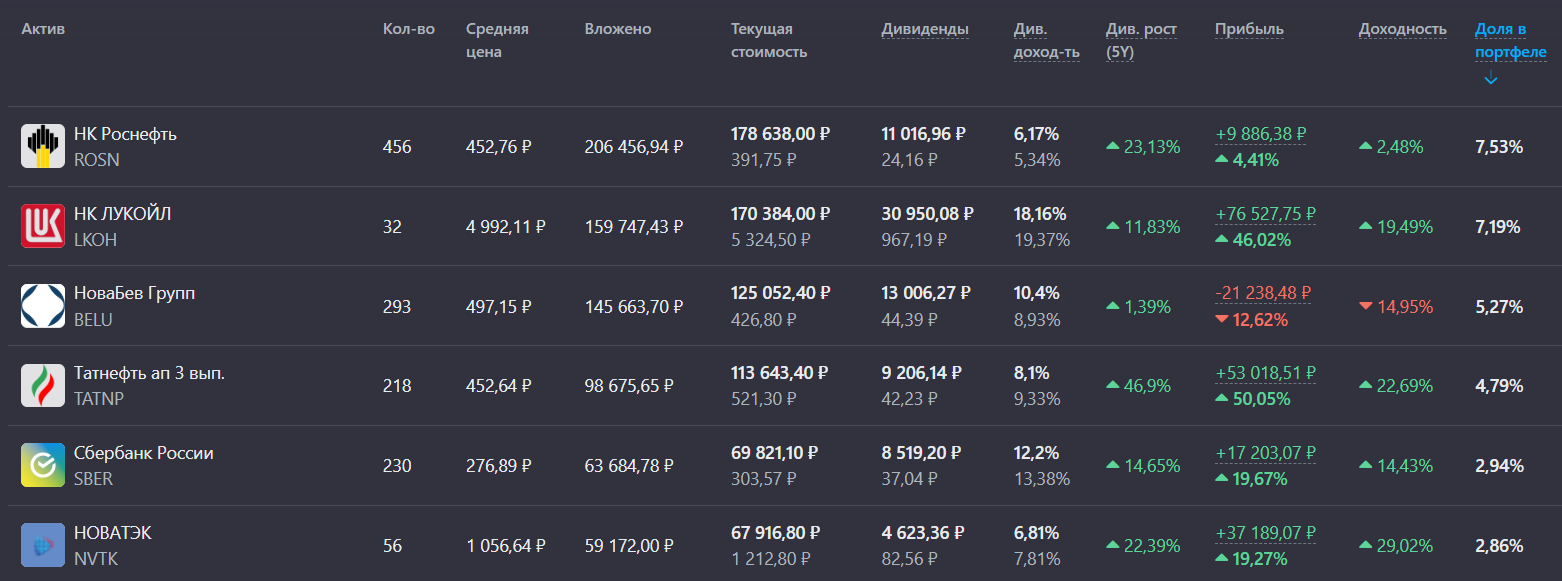The width and height of the screenshot is (1562, 581).
Task: Click the NOVATEK blue logo icon
Action: point(43,546)
